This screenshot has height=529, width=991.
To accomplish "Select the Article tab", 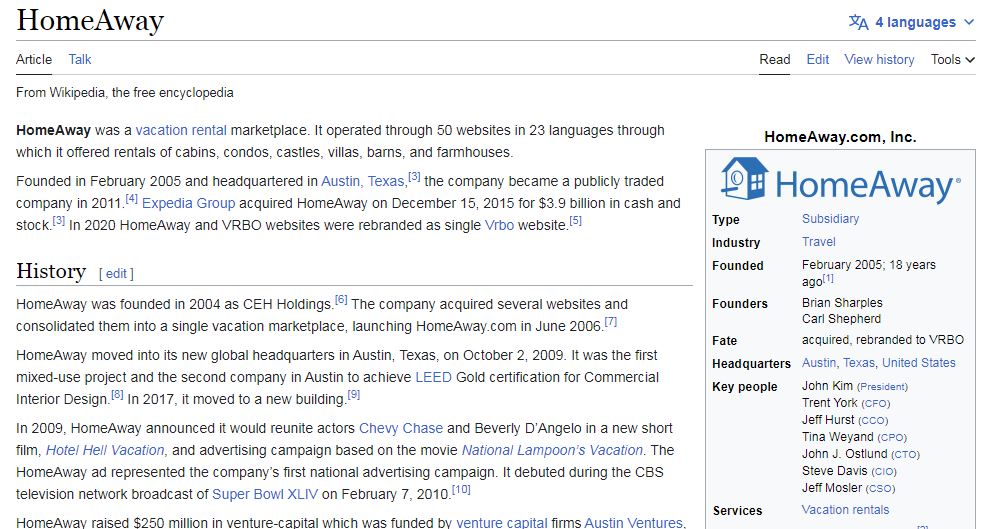I will 34,59.
